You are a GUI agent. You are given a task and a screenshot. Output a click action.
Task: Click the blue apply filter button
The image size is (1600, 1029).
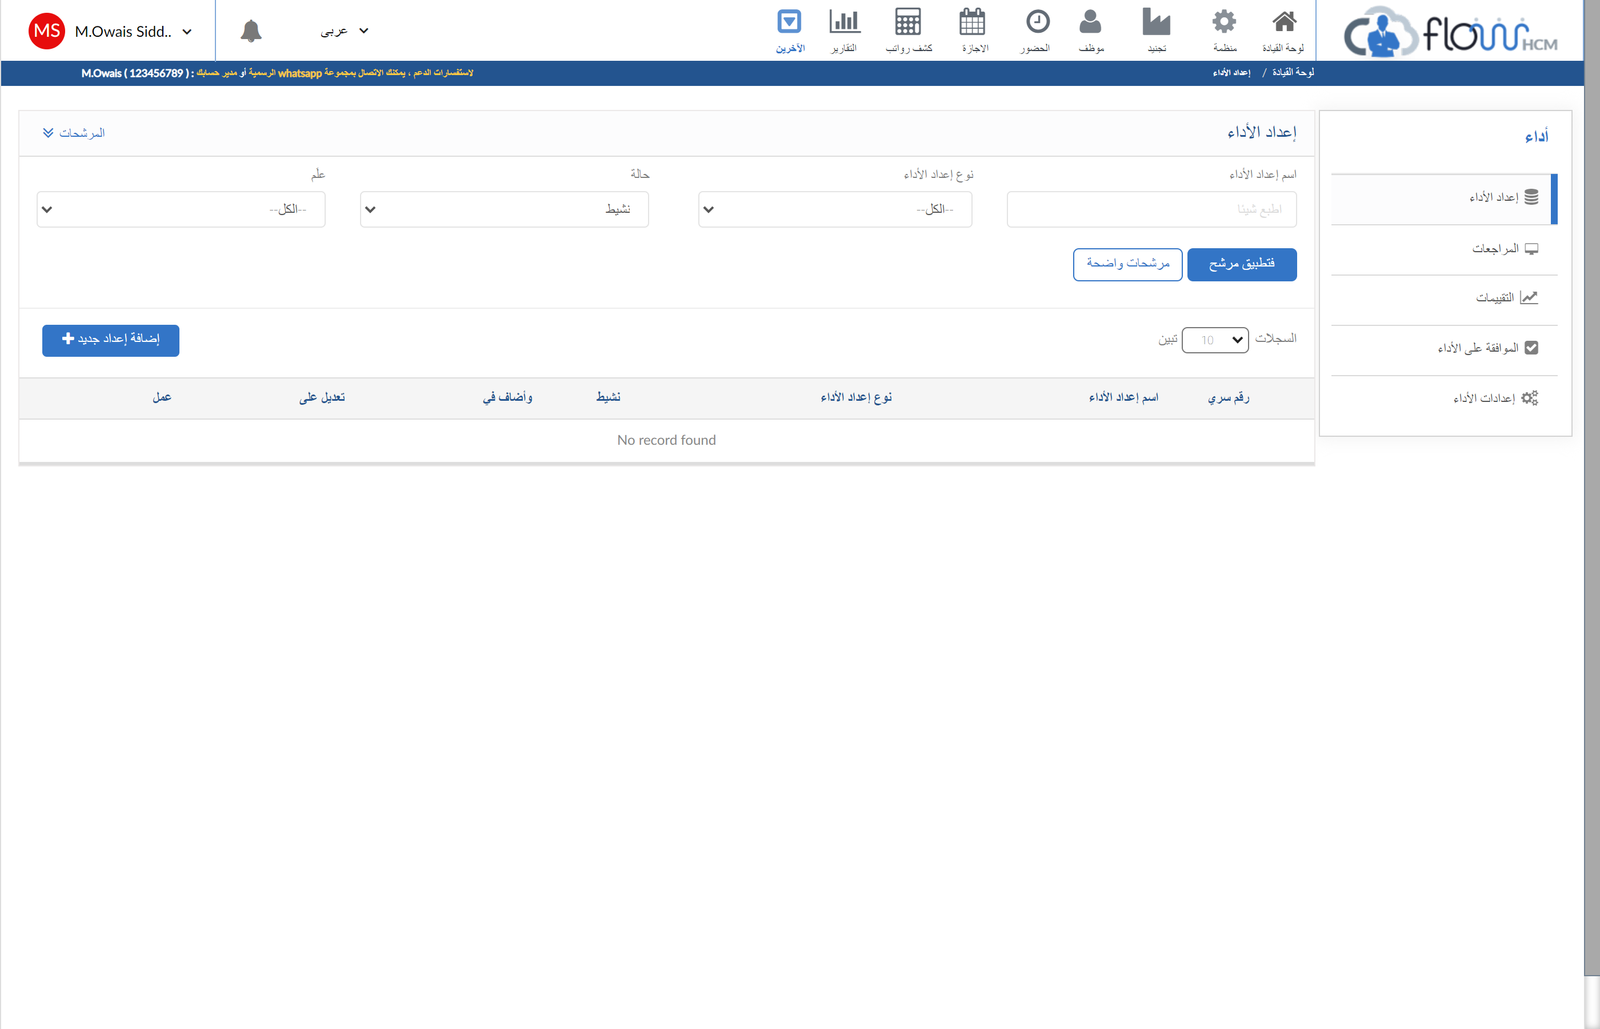coord(1241,265)
